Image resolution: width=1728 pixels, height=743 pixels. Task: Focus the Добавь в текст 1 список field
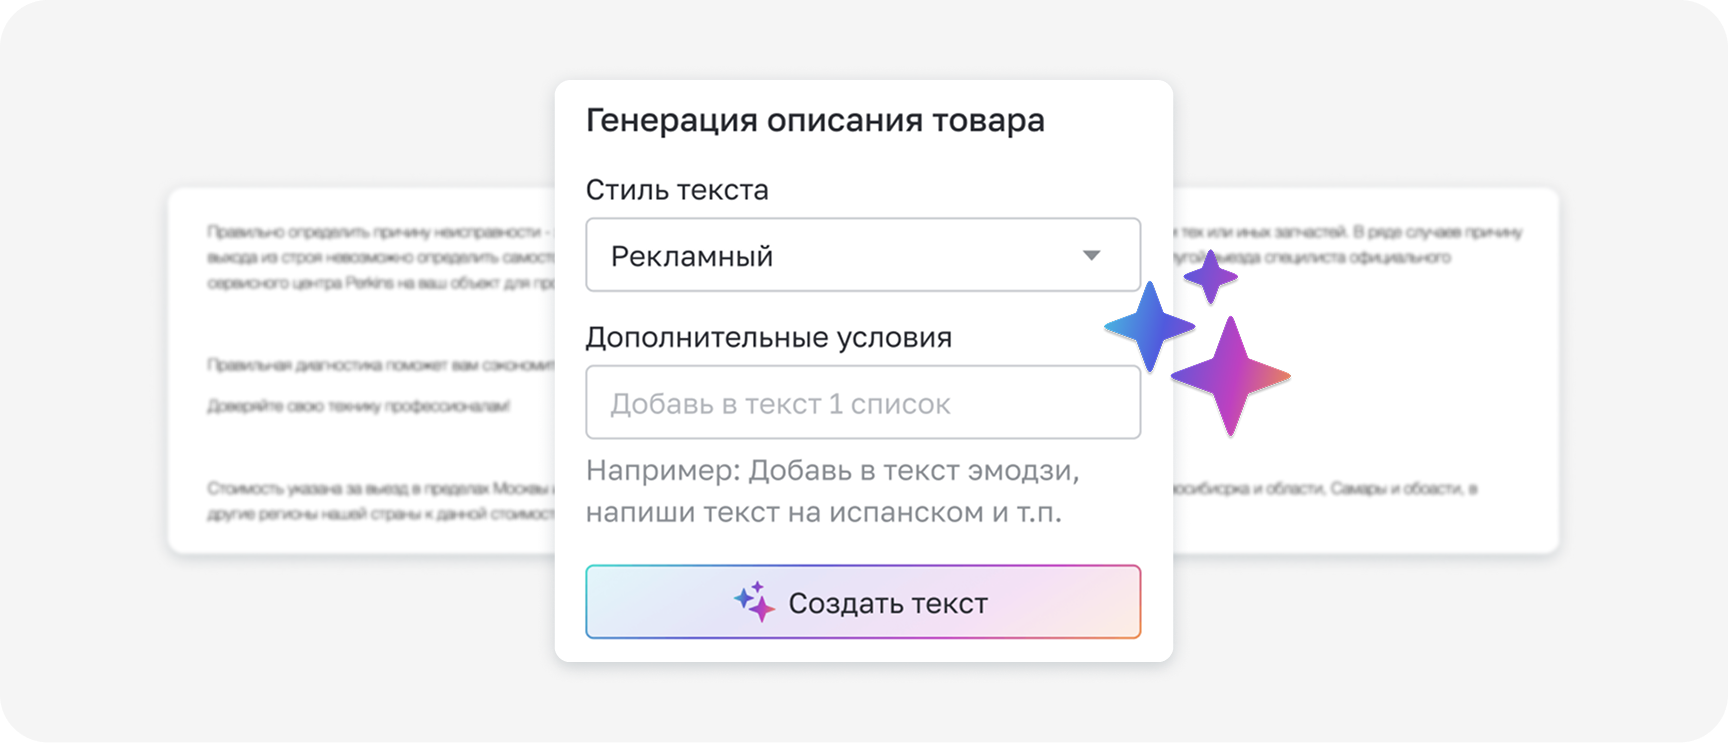pos(863,402)
